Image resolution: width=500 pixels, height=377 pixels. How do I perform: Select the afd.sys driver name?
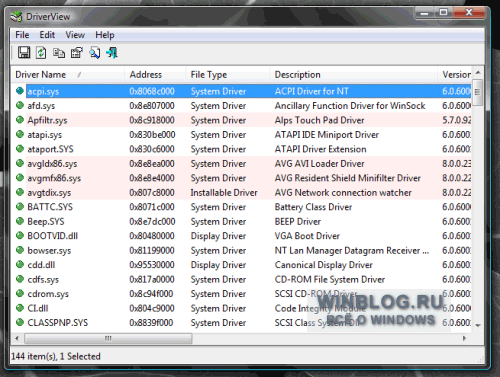(41, 106)
